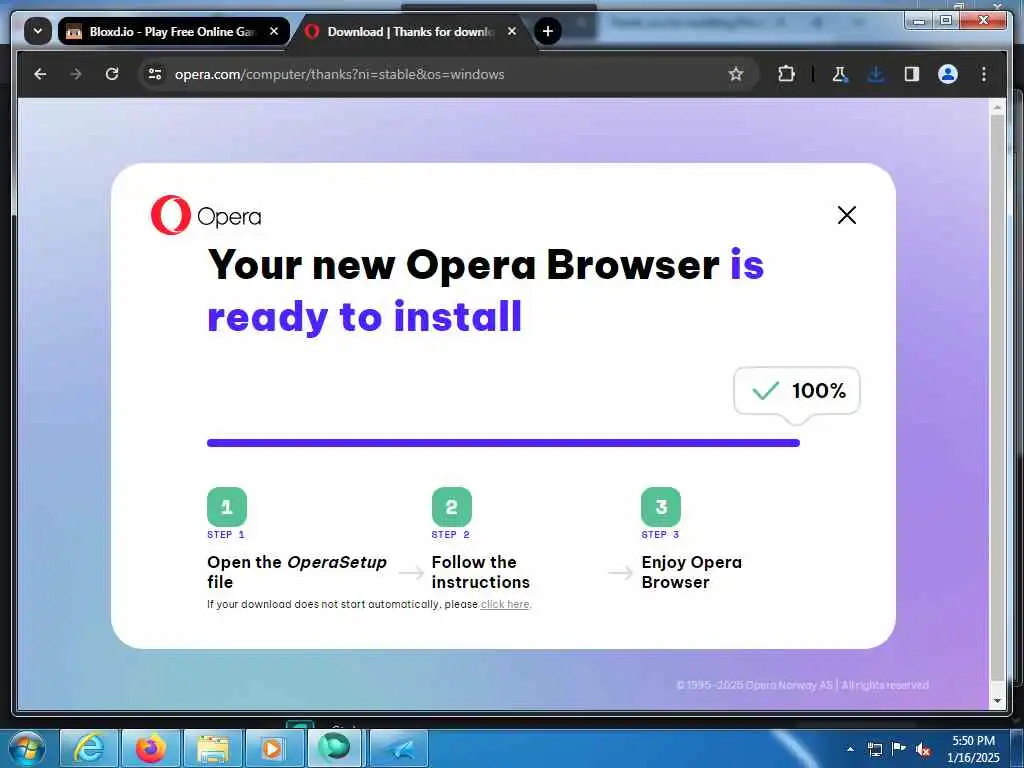Click the Opera logo on the card
The image size is (1024, 768).
tap(206, 215)
